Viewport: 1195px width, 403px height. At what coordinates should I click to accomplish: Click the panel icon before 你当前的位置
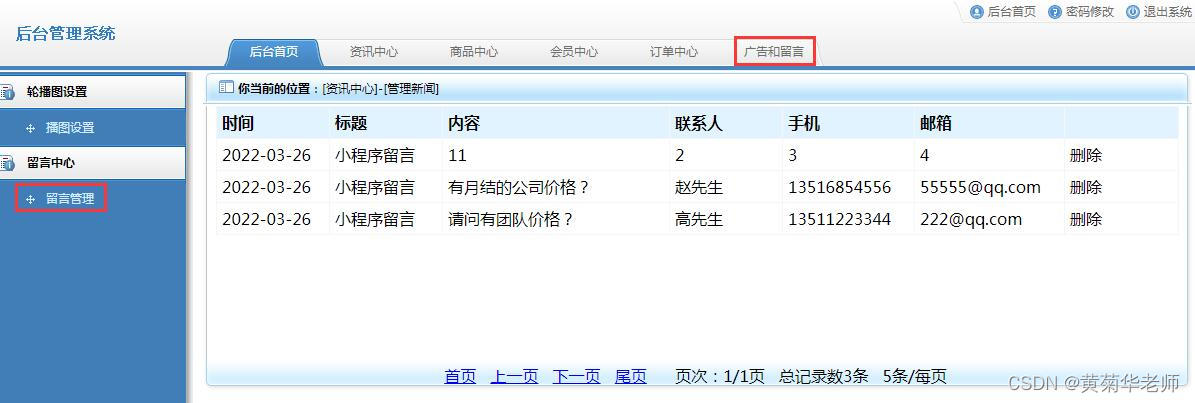tap(226, 88)
